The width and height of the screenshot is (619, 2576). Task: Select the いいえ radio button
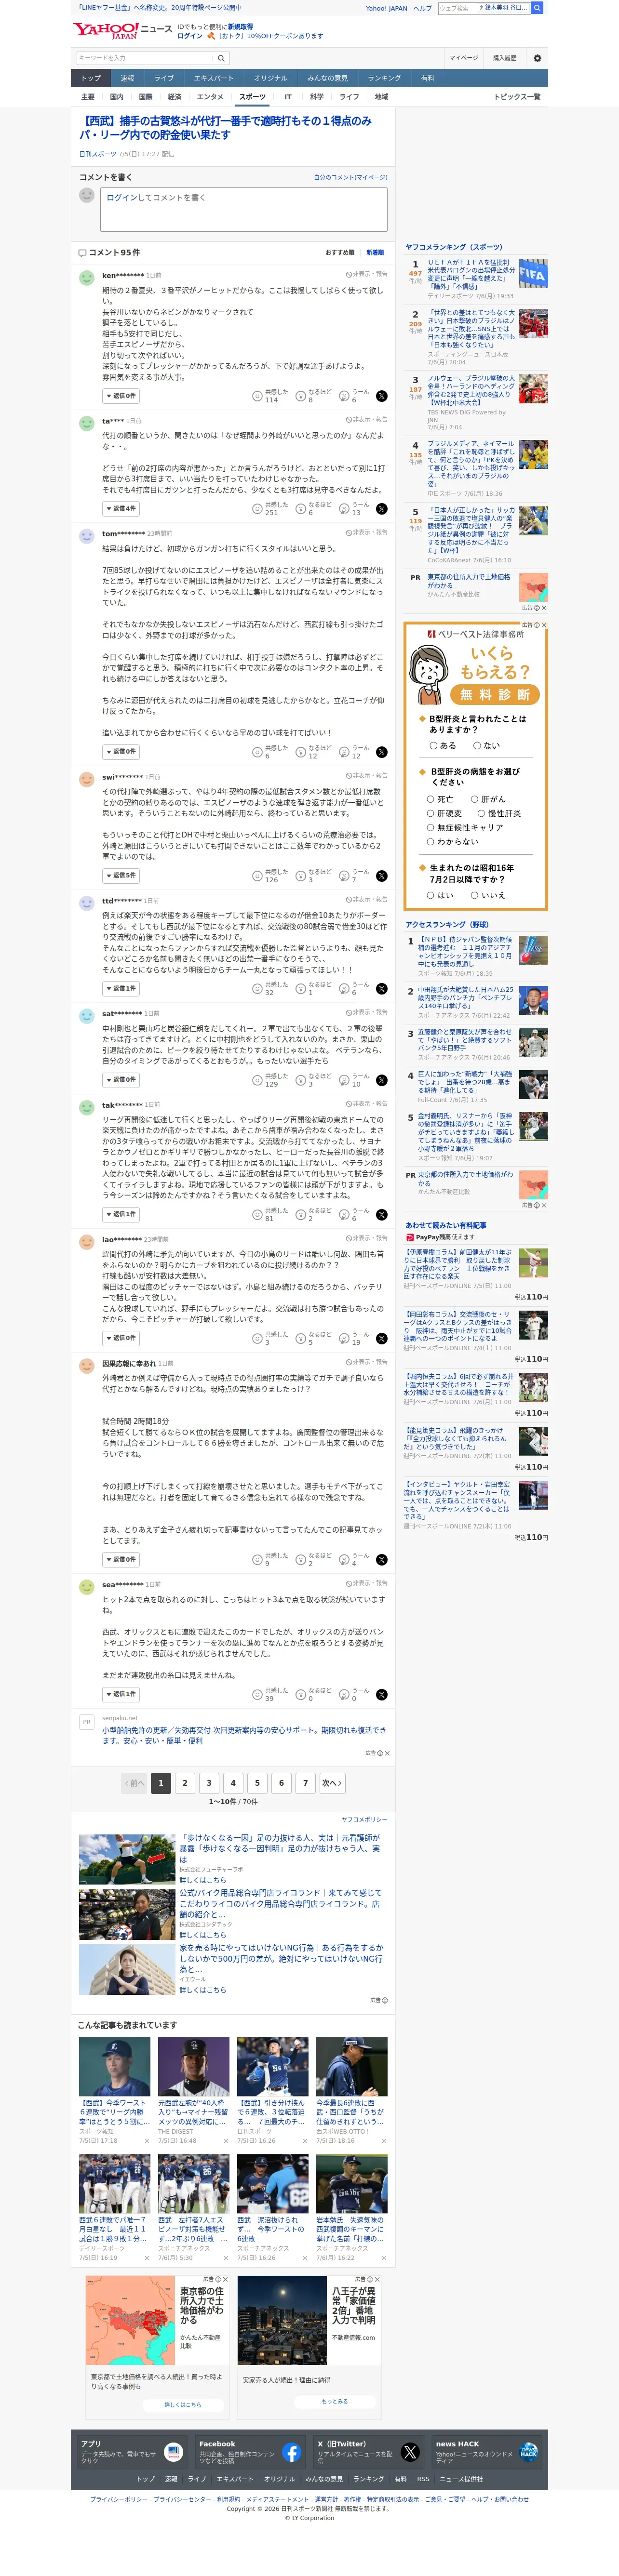click(474, 895)
